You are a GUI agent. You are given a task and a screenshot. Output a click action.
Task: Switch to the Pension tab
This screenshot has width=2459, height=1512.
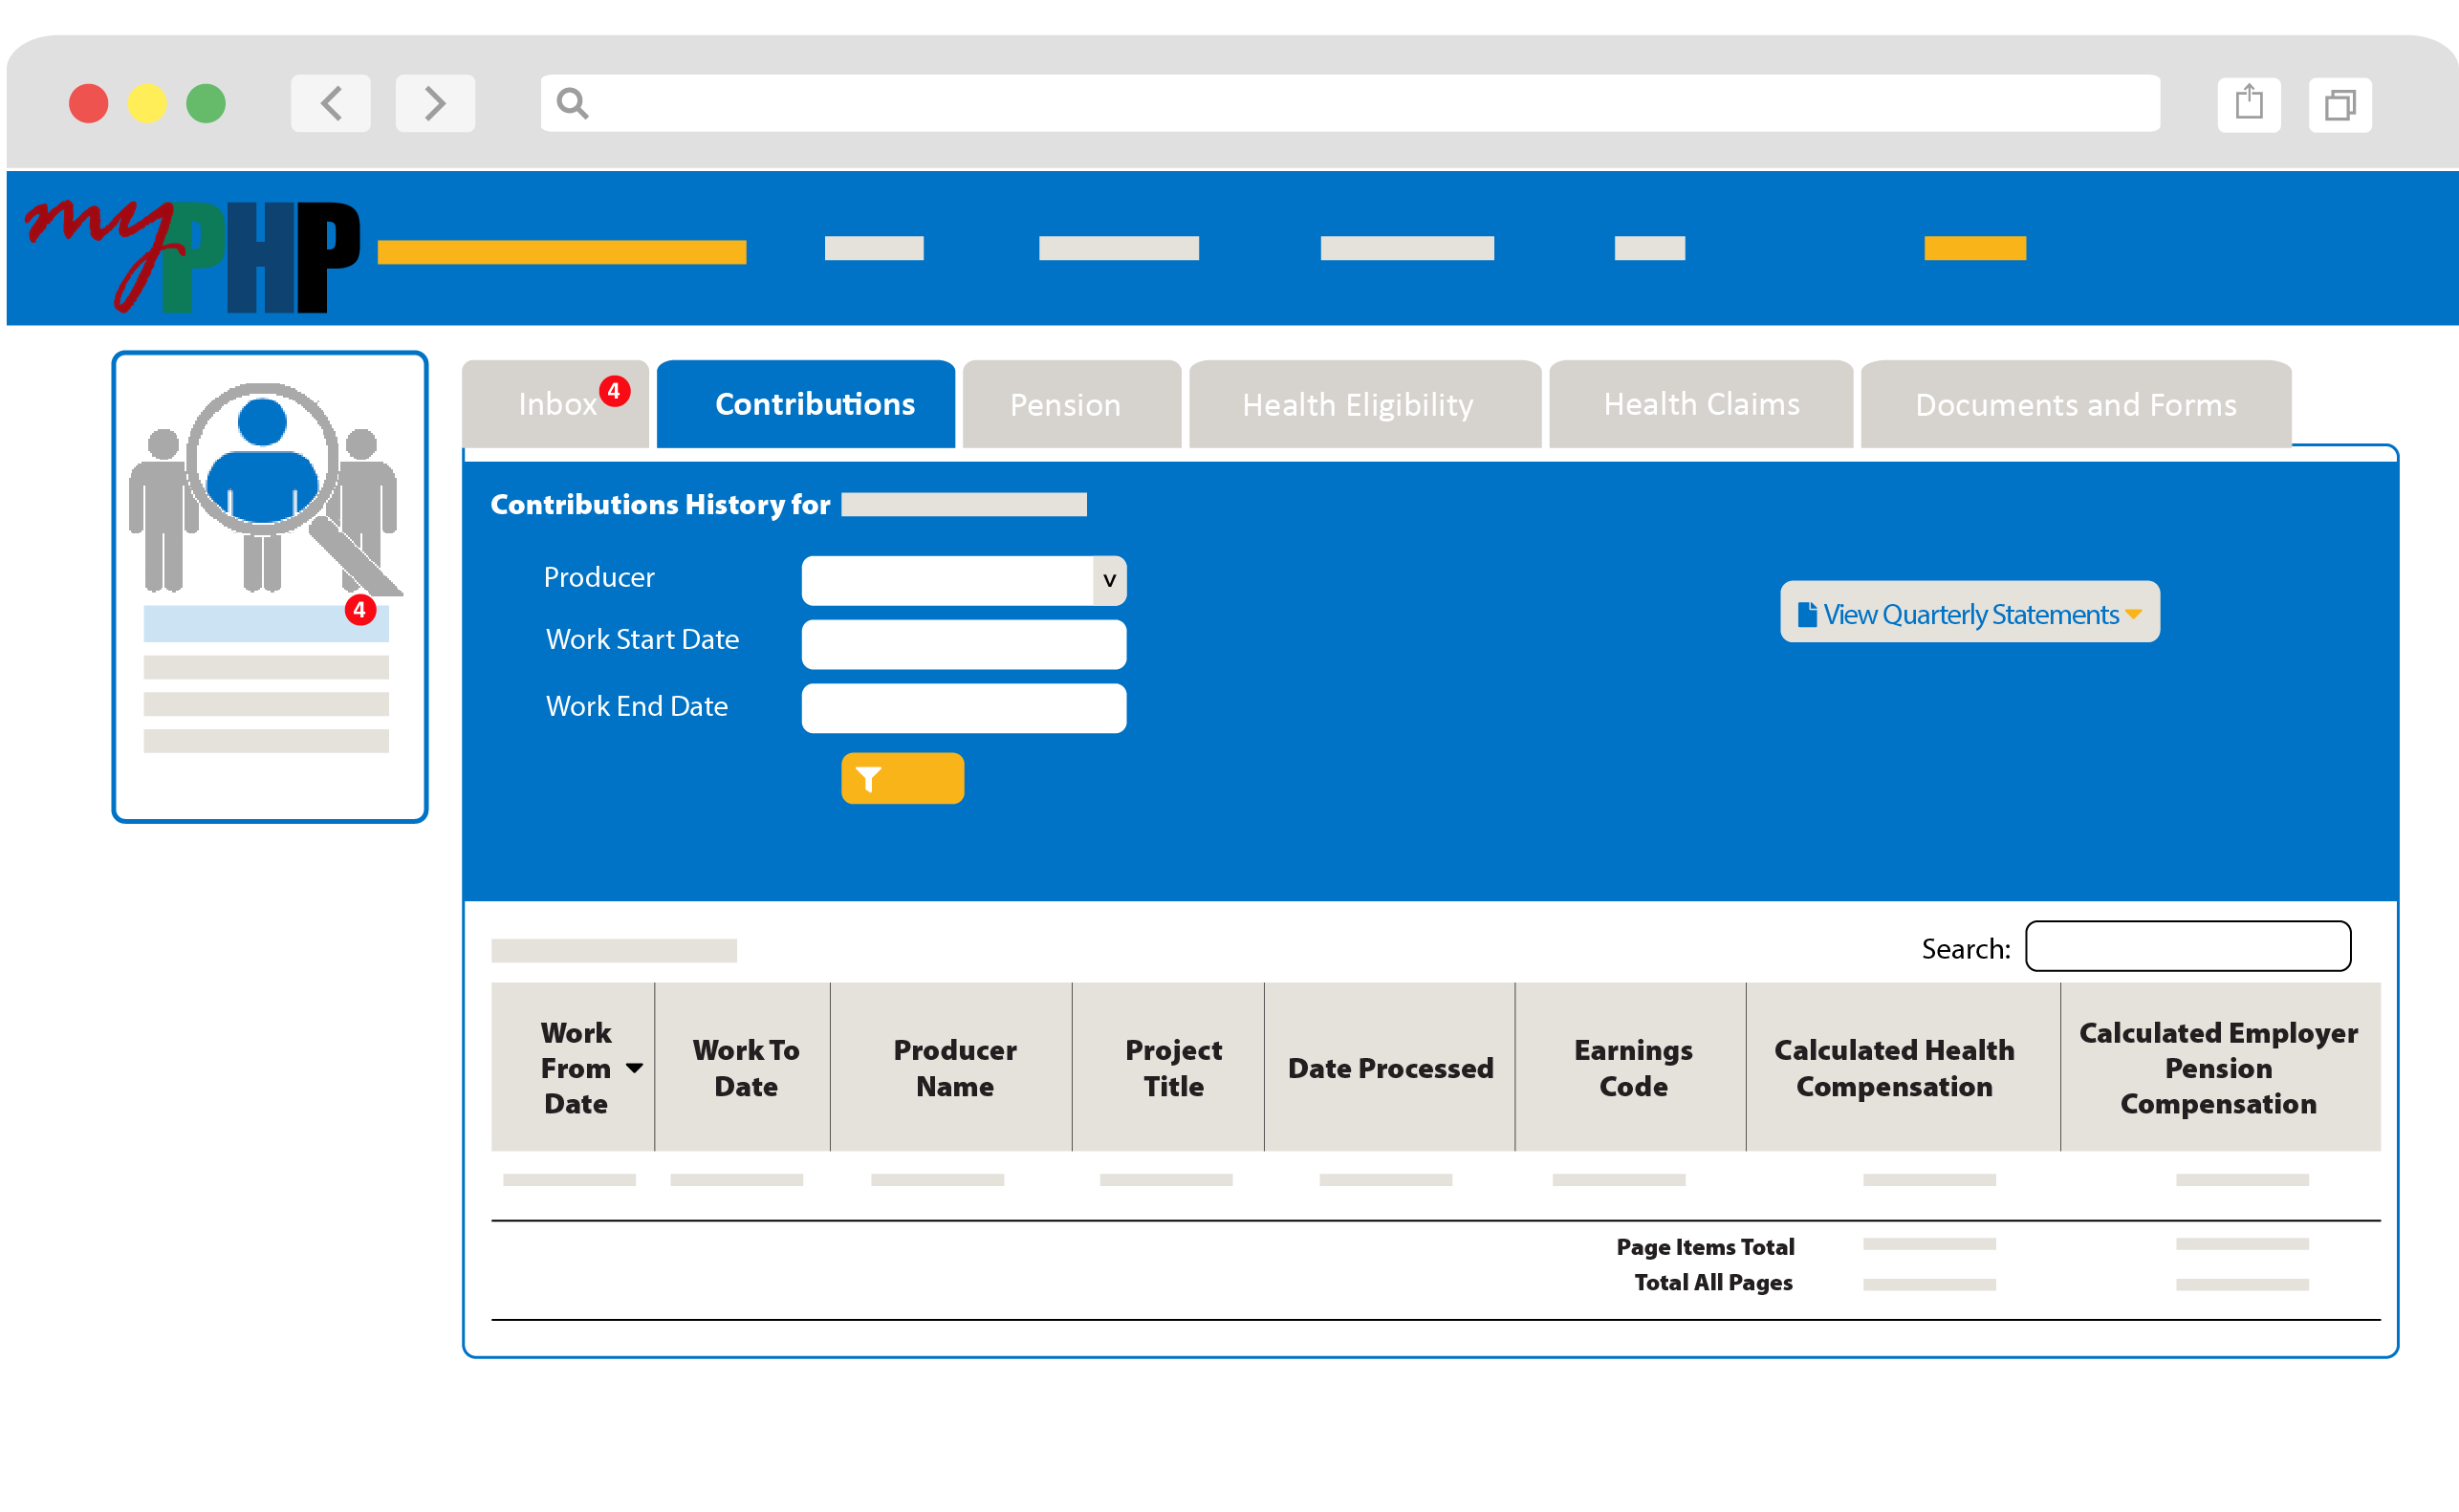pyautogui.click(x=1065, y=405)
